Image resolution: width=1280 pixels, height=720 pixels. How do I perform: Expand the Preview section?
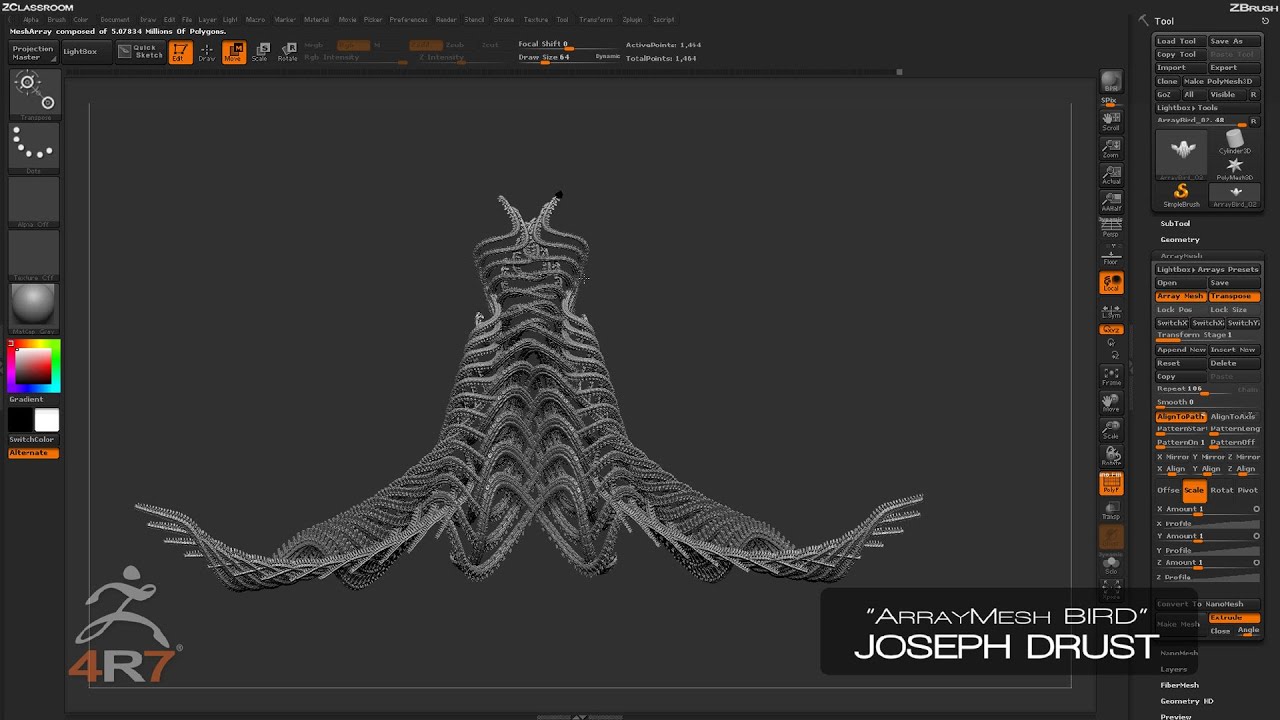[x=1176, y=716]
